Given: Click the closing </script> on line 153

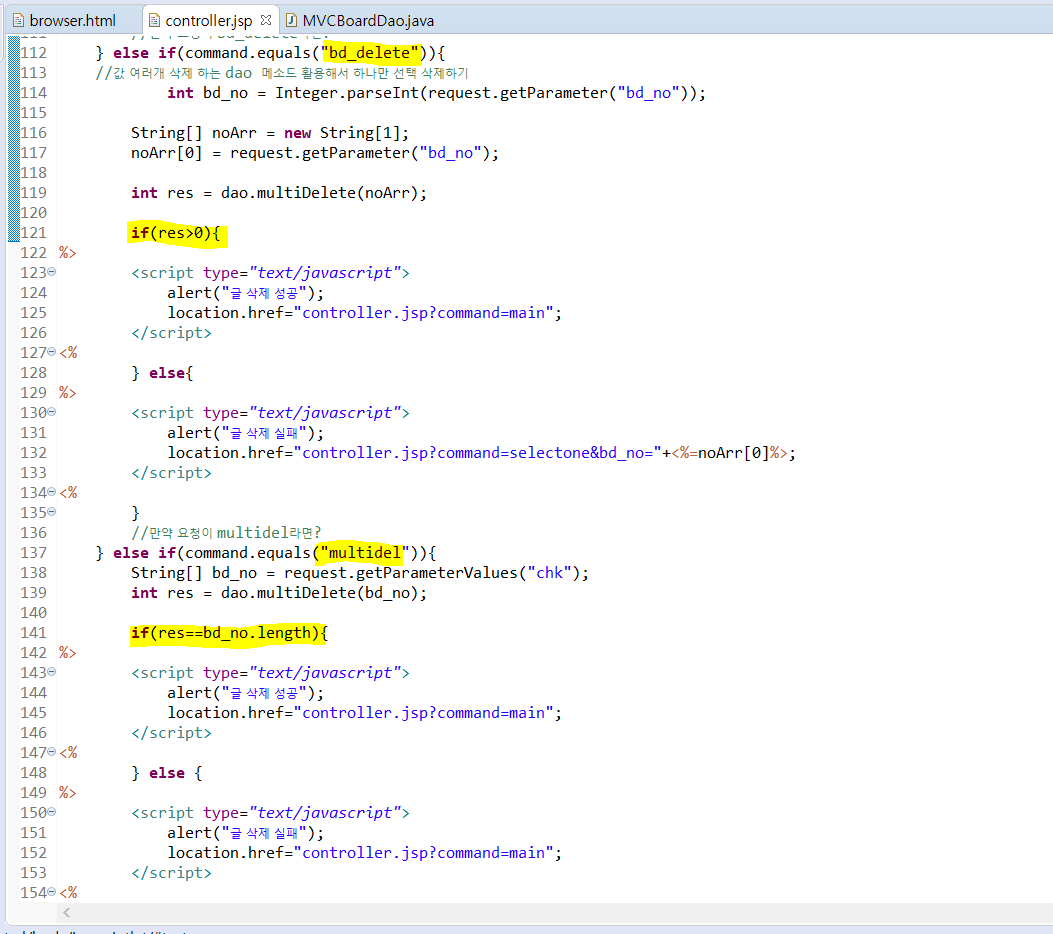Looking at the screenshot, I should pyautogui.click(x=171, y=873).
